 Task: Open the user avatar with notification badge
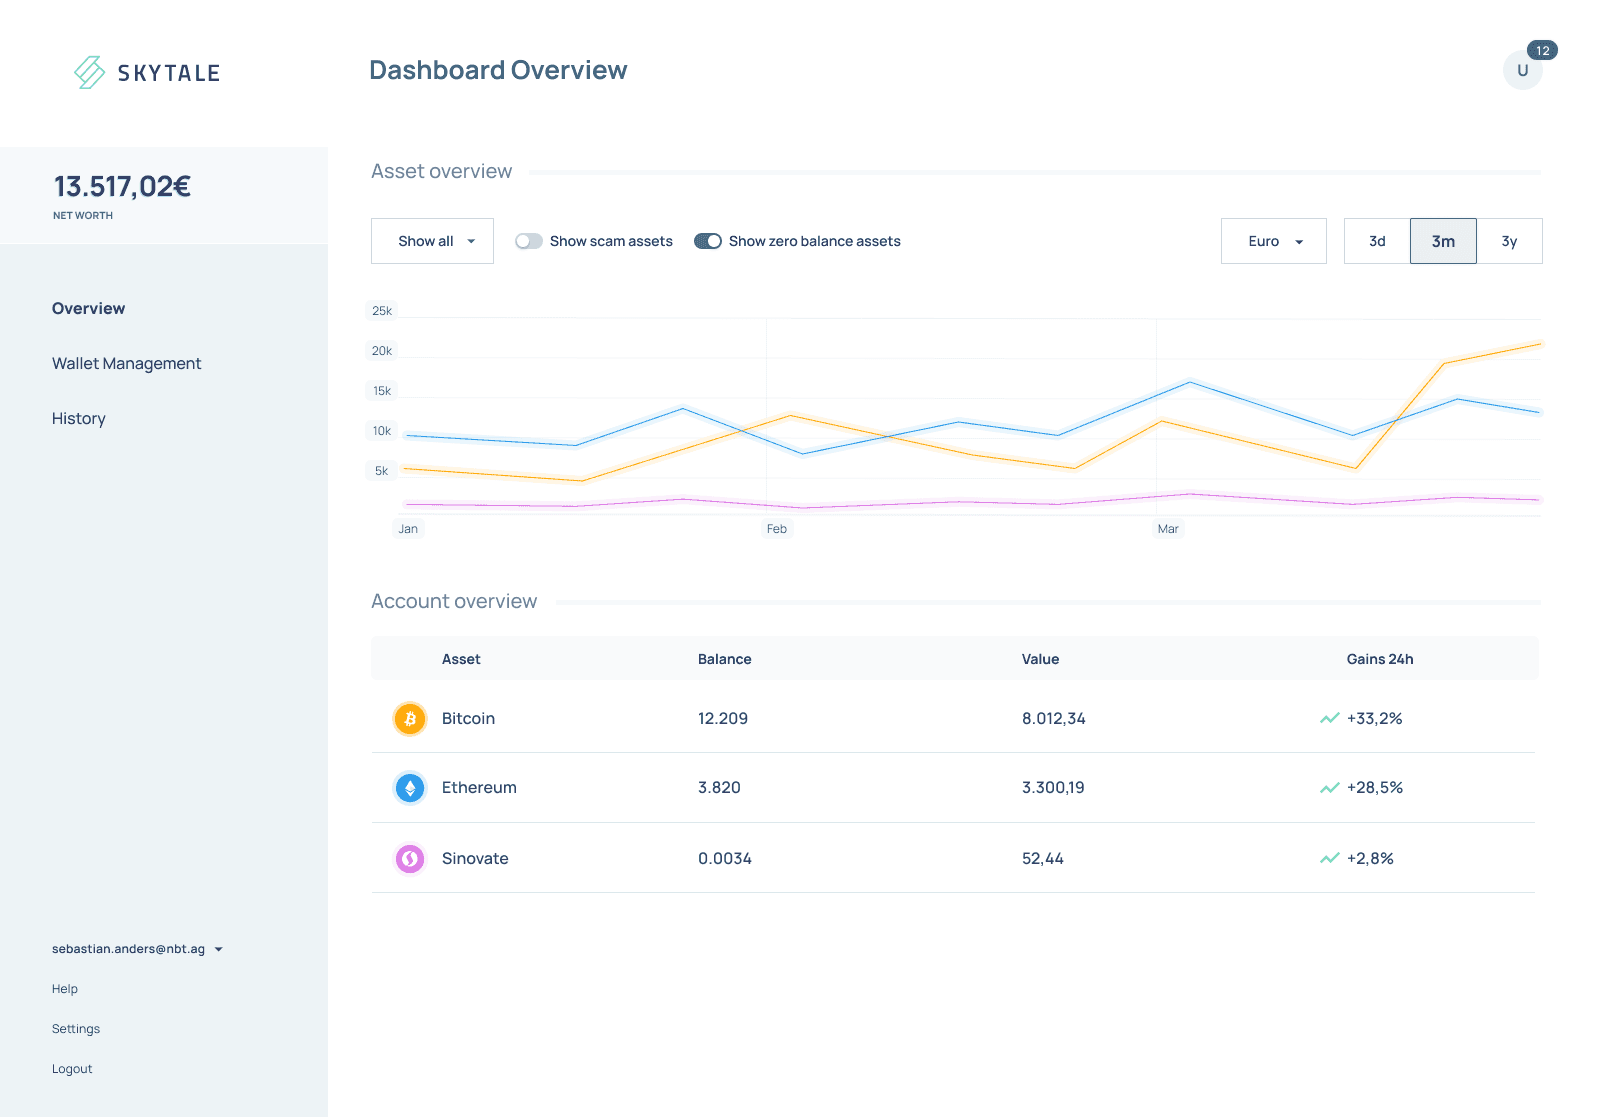click(x=1523, y=70)
